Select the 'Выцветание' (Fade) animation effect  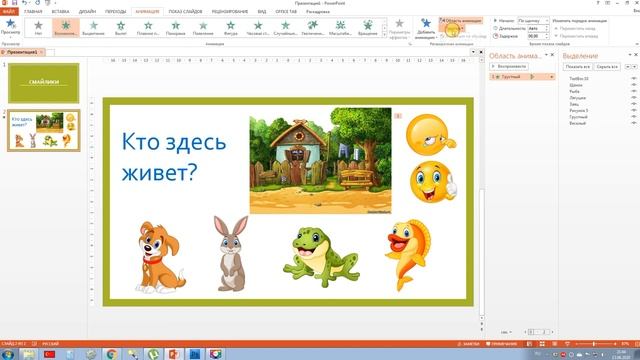pos(93,28)
